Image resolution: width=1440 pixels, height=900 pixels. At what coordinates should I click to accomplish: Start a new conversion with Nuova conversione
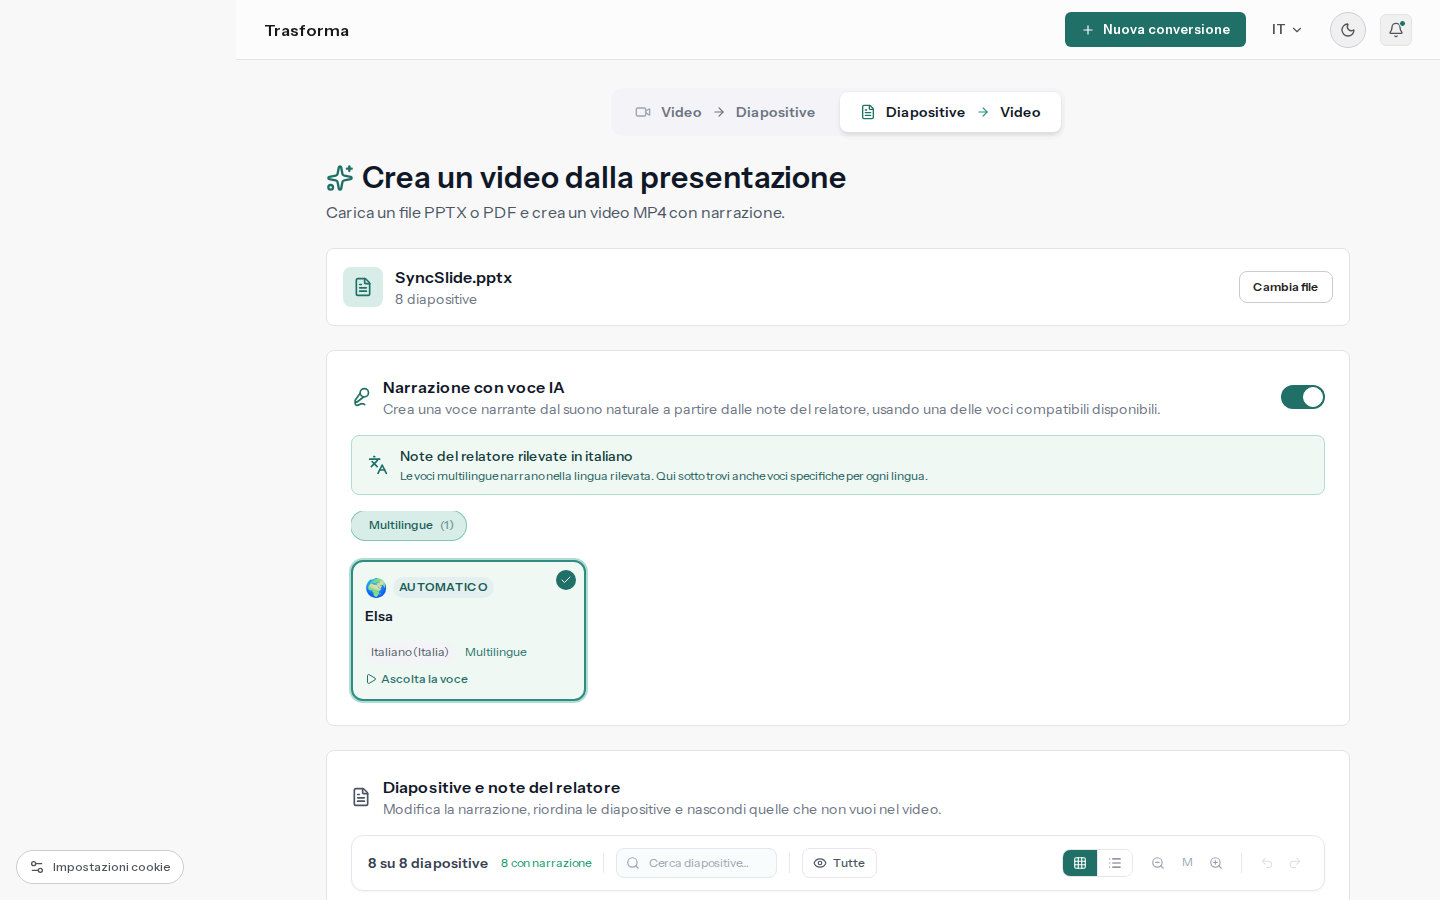1155,30
